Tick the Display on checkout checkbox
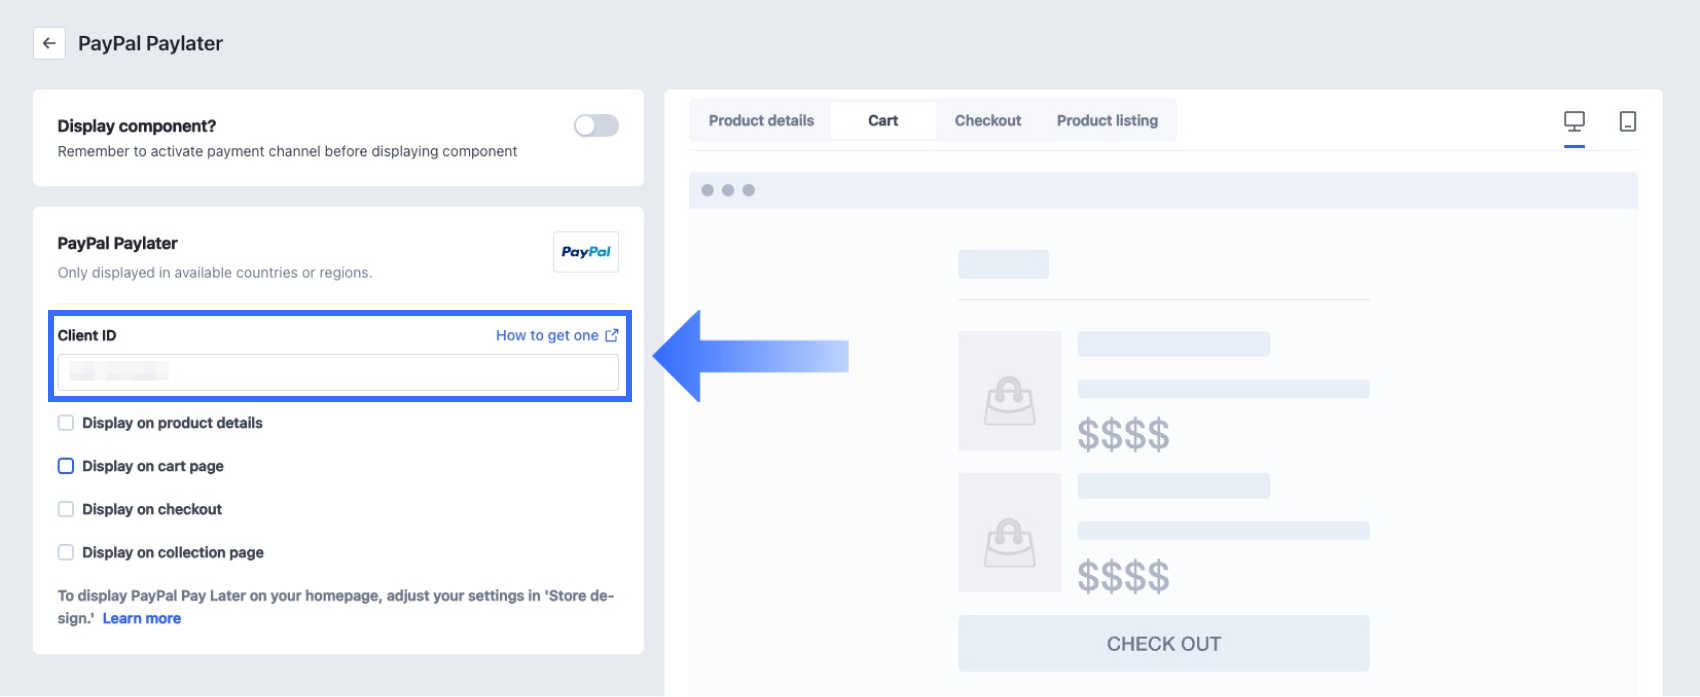 pos(66,509)
